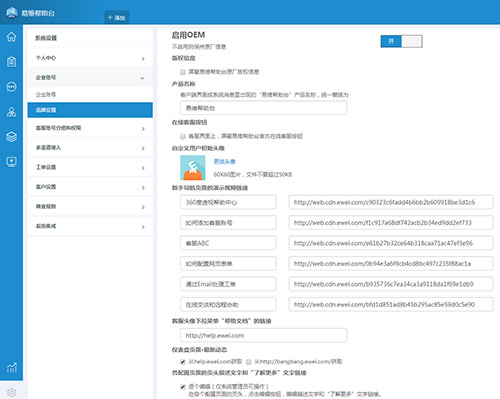Open the 个人中心 menu label
This screenshot has width=500, height=399.
pos(46,58)
